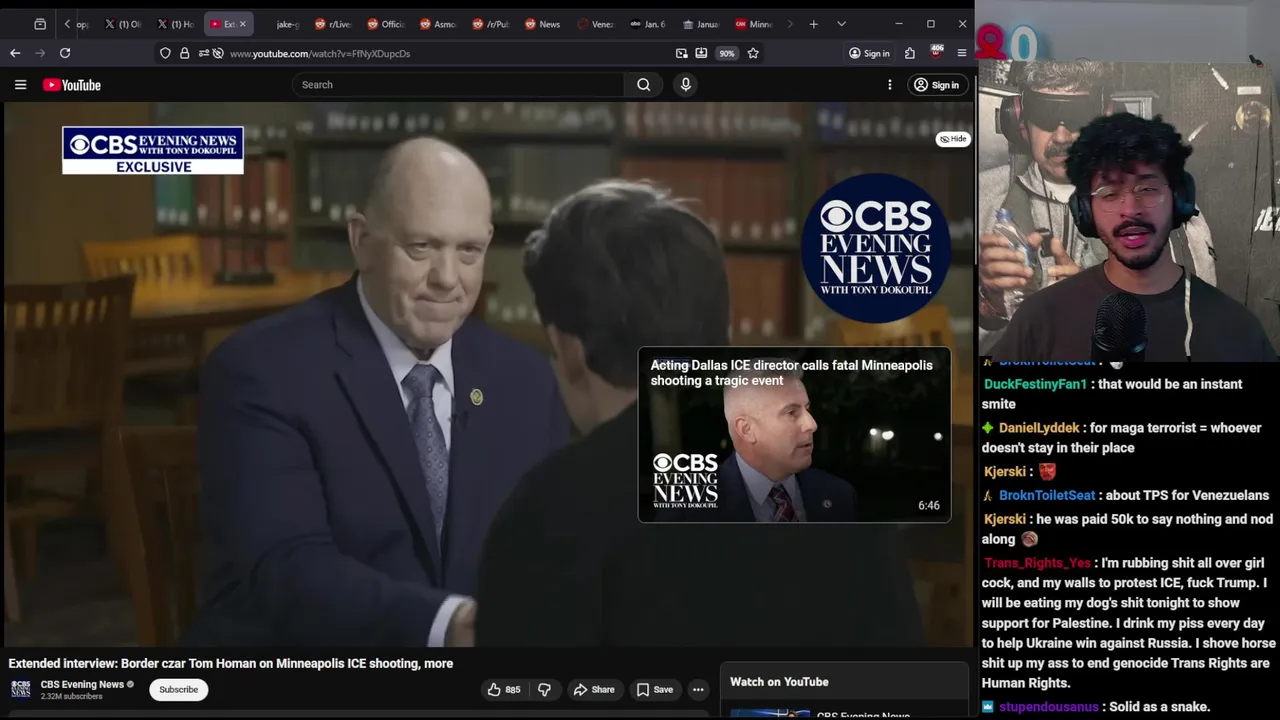1280x720 pixels.
Task: Open CBS Evening News channel name link
Action: coord(82,684)
